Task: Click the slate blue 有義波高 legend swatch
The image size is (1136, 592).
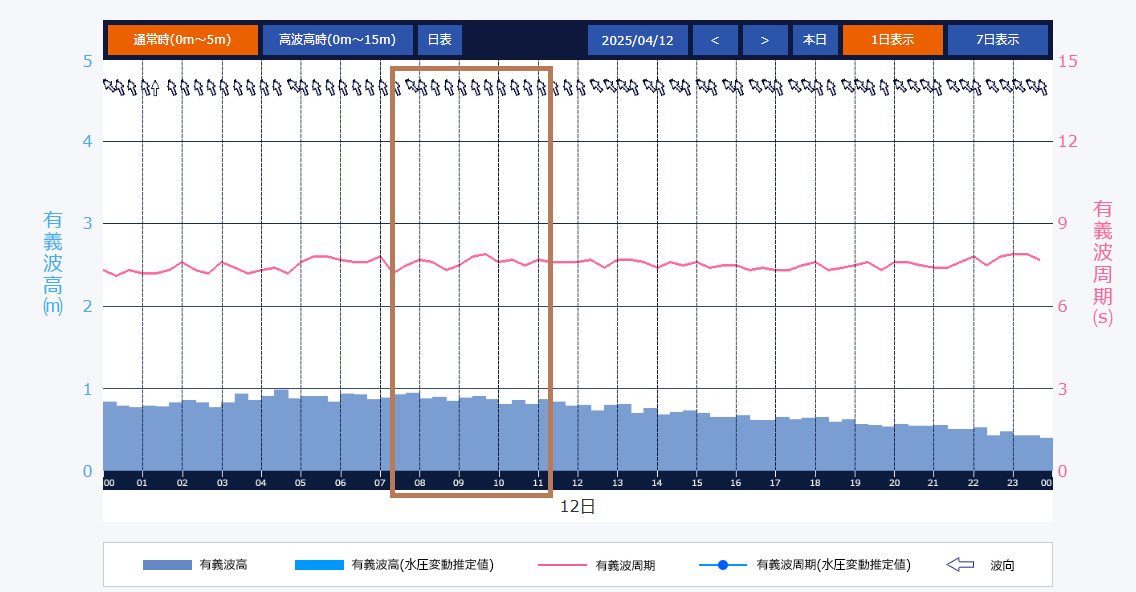Action: (167, 565)
